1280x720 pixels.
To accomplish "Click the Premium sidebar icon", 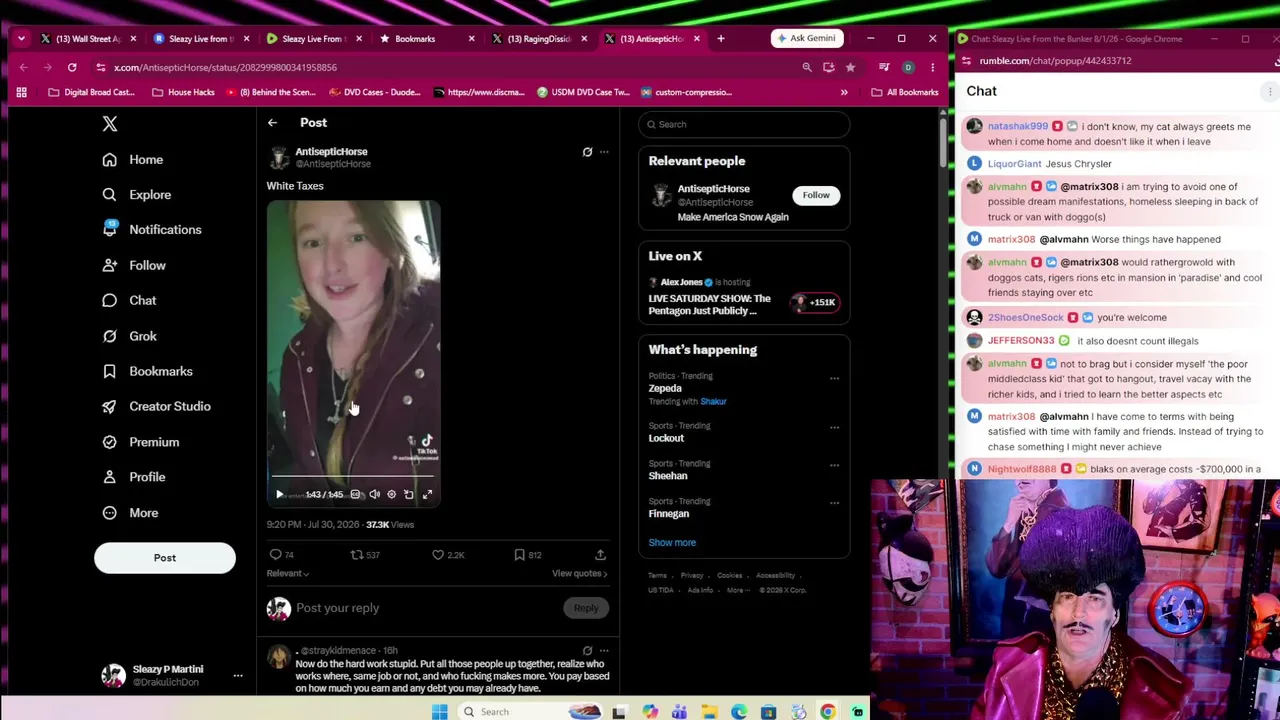I will pos(110,442).
